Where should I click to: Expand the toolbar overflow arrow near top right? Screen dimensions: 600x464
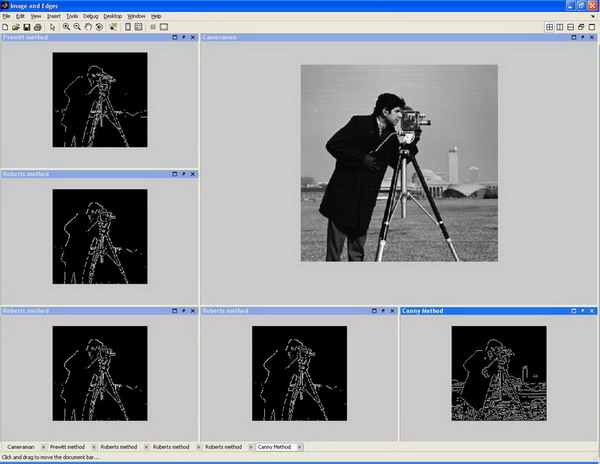593,16
